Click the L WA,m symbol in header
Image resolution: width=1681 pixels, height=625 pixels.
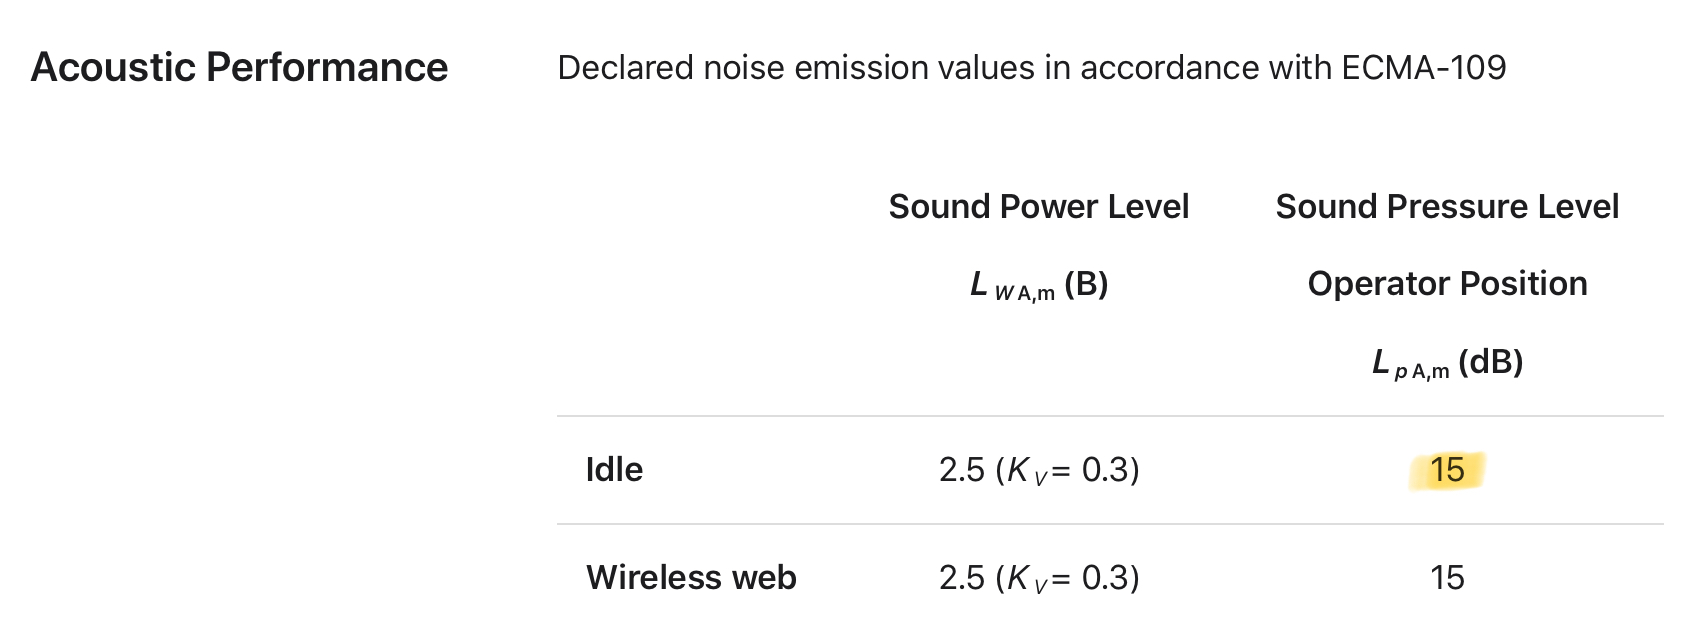pos(1012,286)
